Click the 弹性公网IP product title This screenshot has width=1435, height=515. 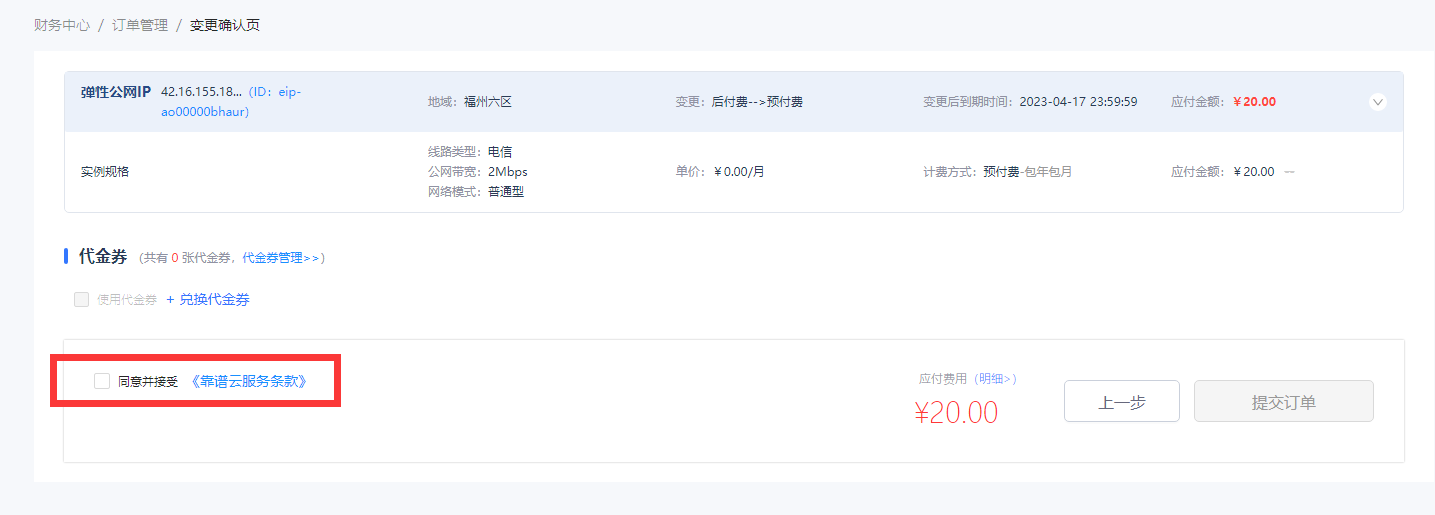pyautogui.click(x=116, y=91)
